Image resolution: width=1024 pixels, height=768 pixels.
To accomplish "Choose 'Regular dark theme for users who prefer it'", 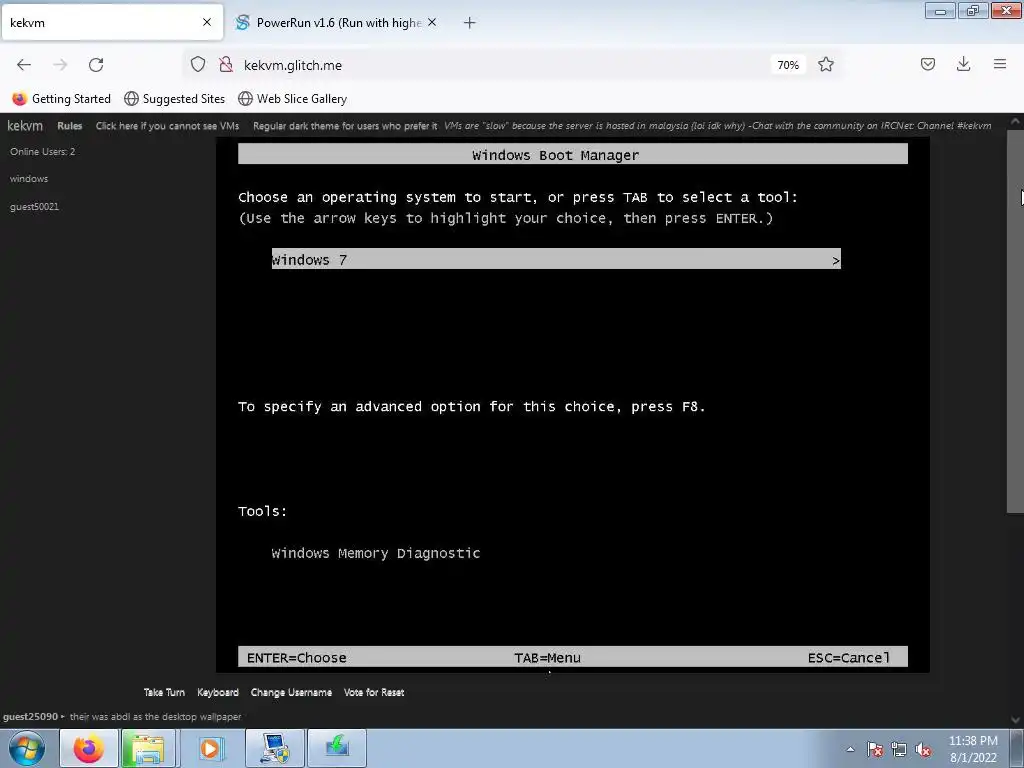I will click(x=345, y=126).
